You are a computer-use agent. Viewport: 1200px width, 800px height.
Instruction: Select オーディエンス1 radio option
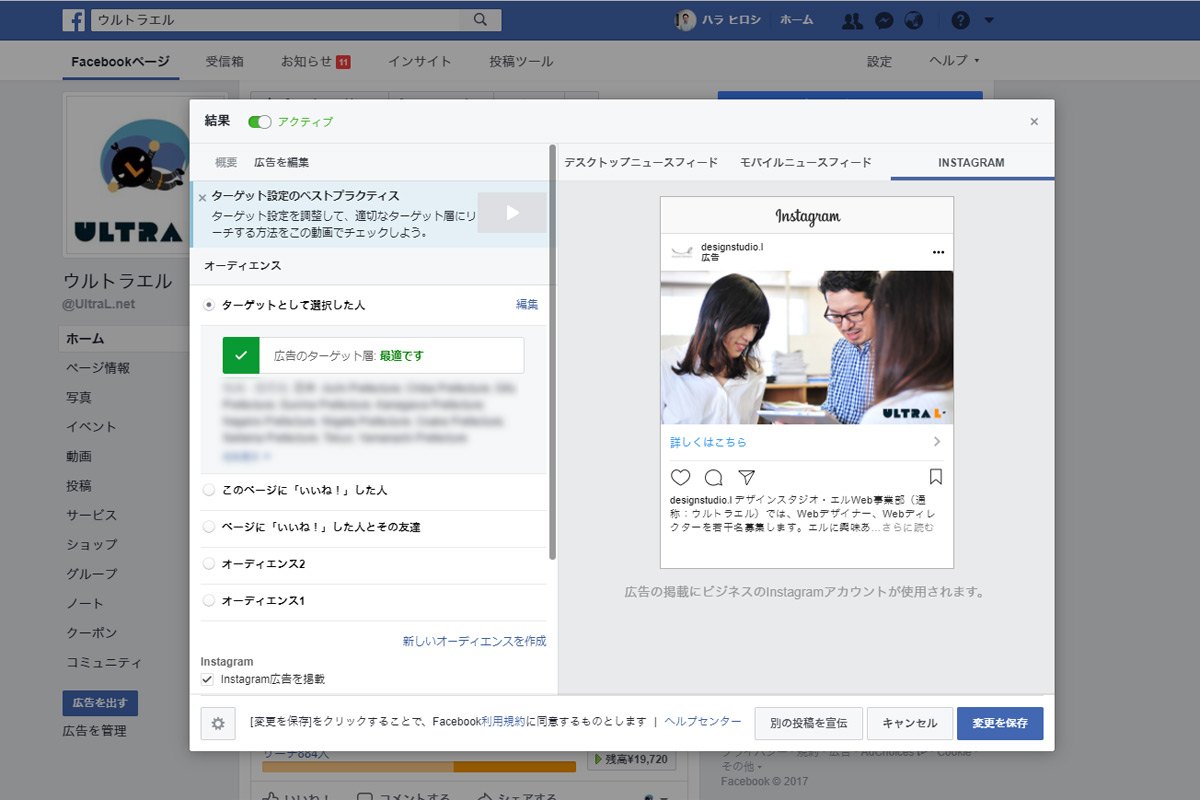[208, 601]
